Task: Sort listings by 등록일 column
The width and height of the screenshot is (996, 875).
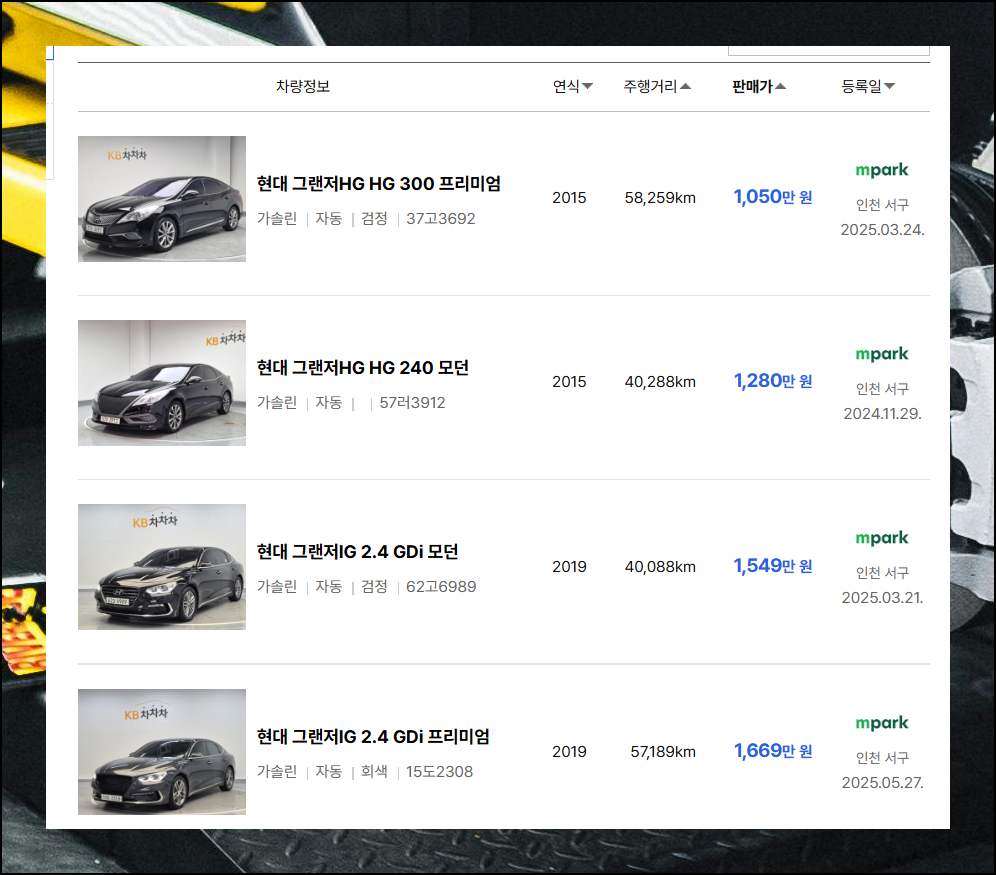Action: point(868,86)
